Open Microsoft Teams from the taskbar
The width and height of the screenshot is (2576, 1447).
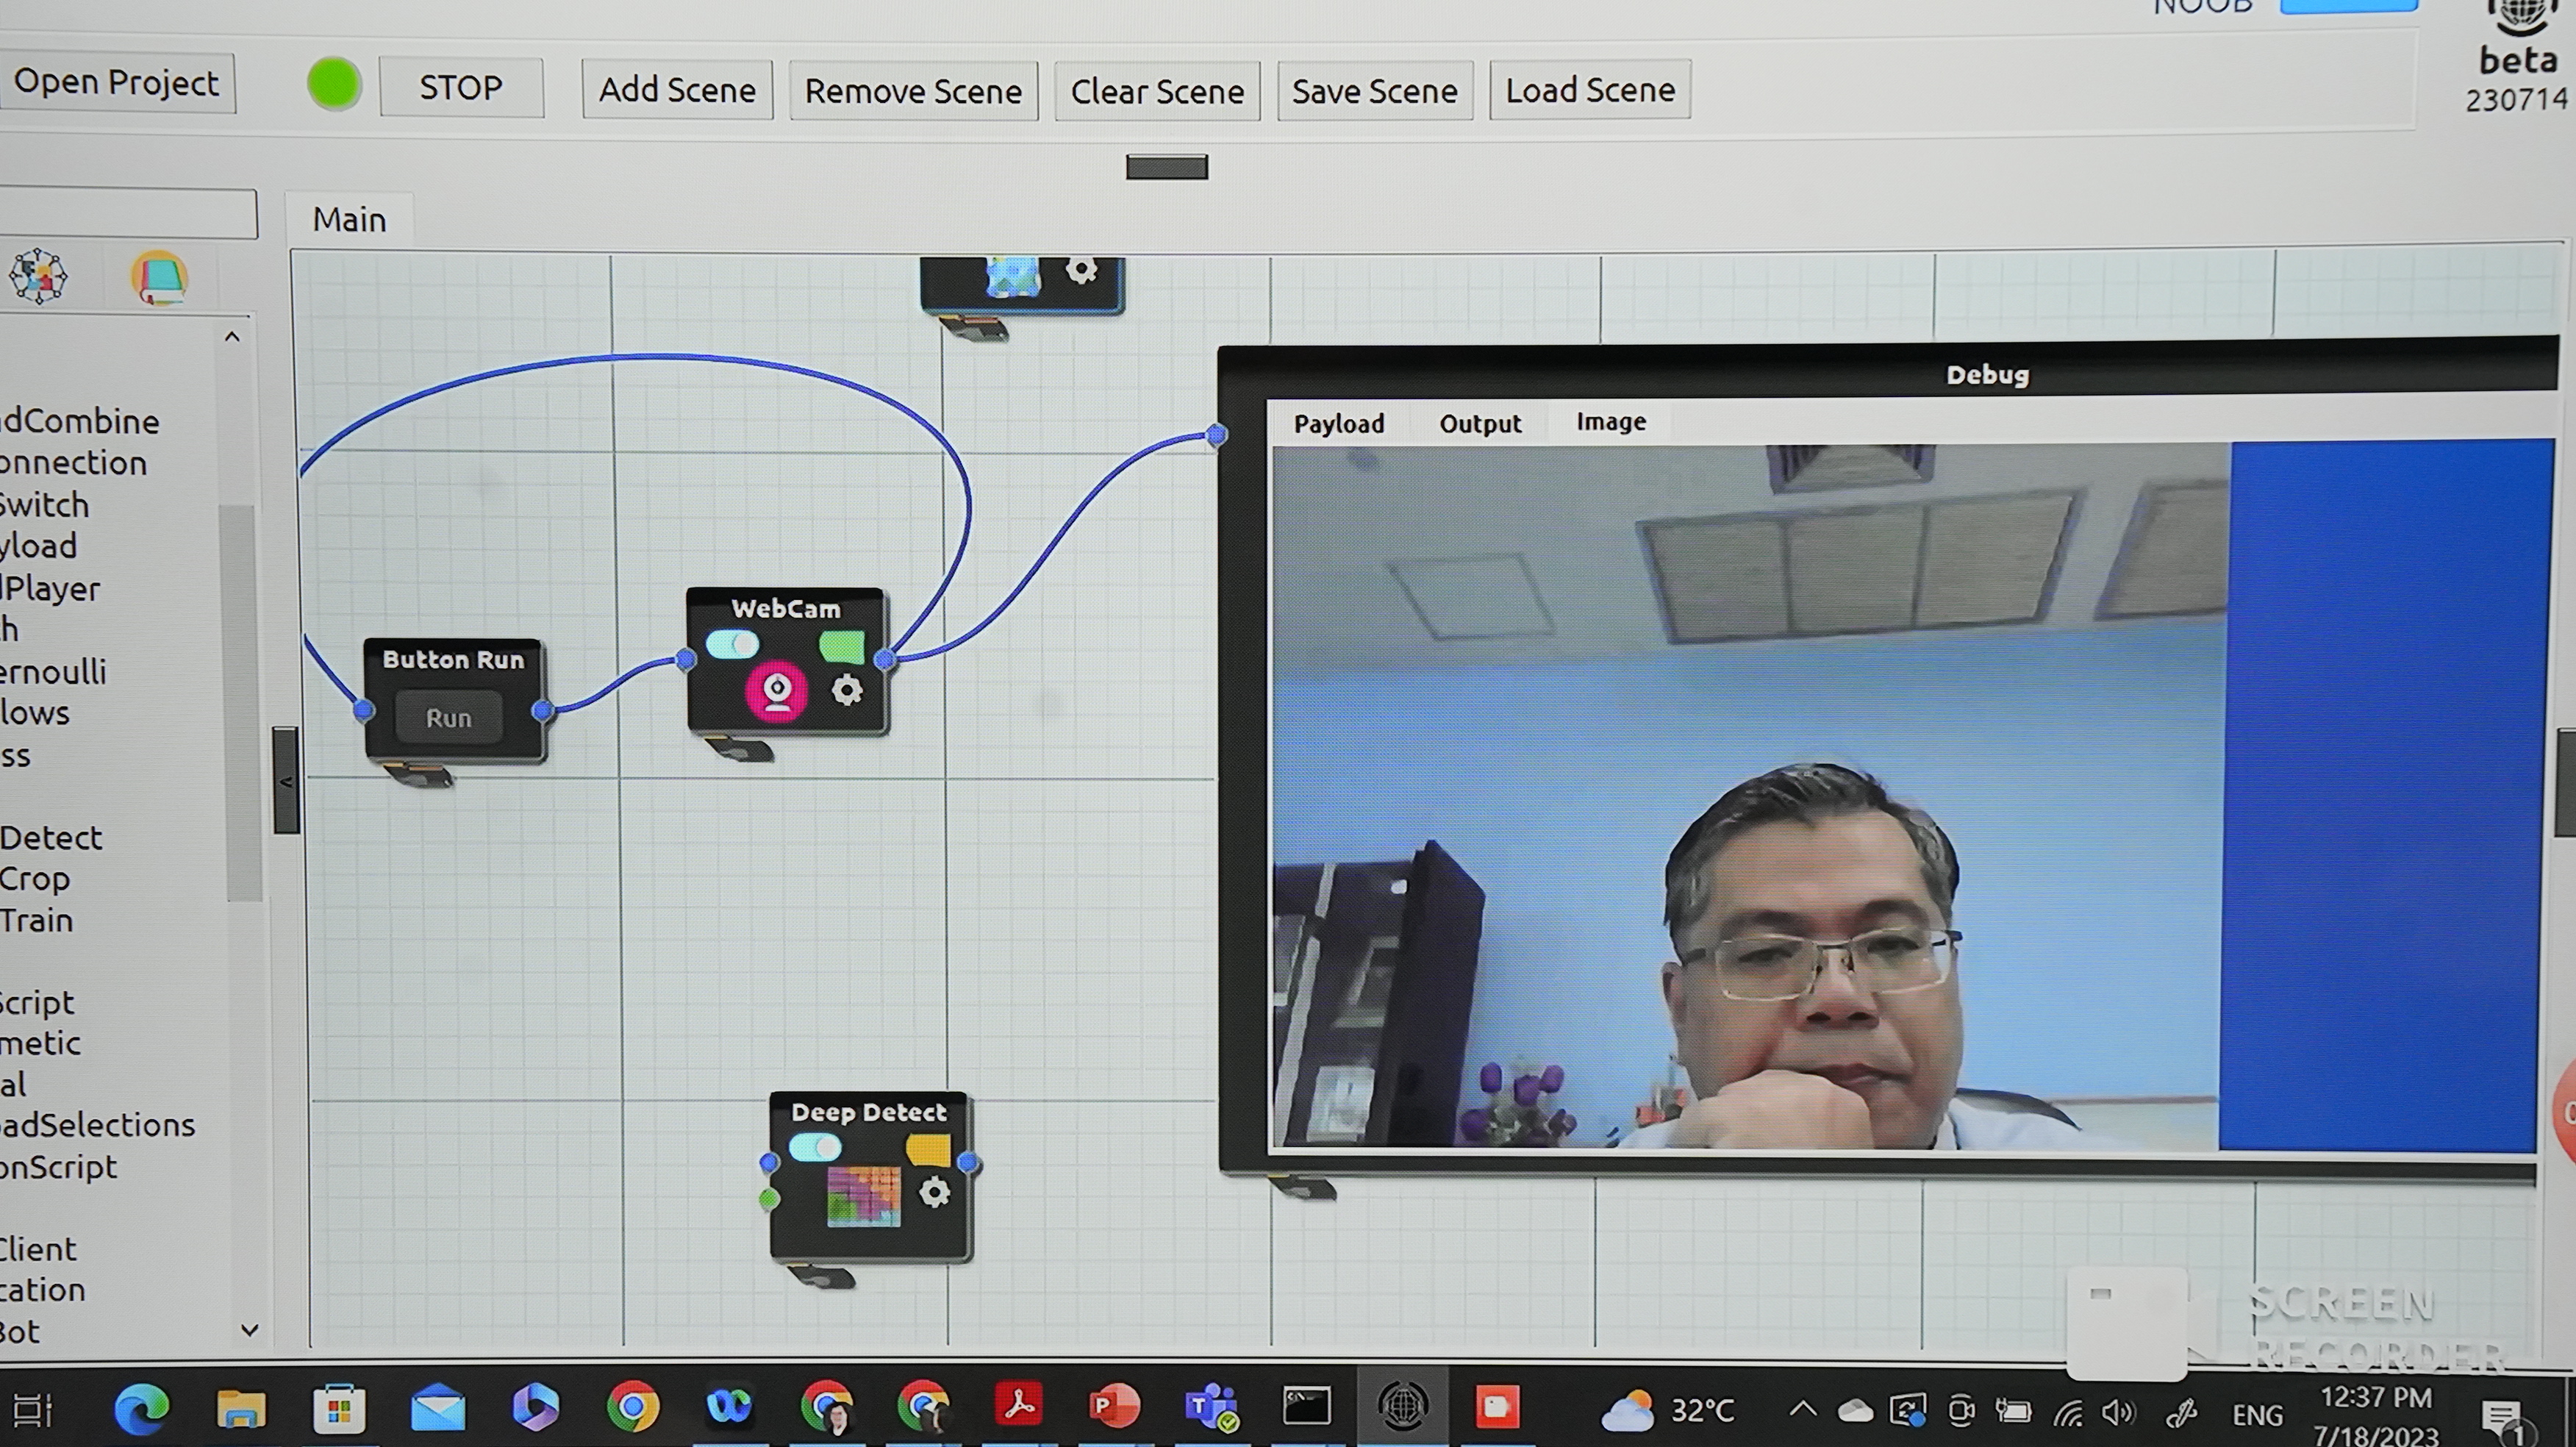point(1211,1407)
